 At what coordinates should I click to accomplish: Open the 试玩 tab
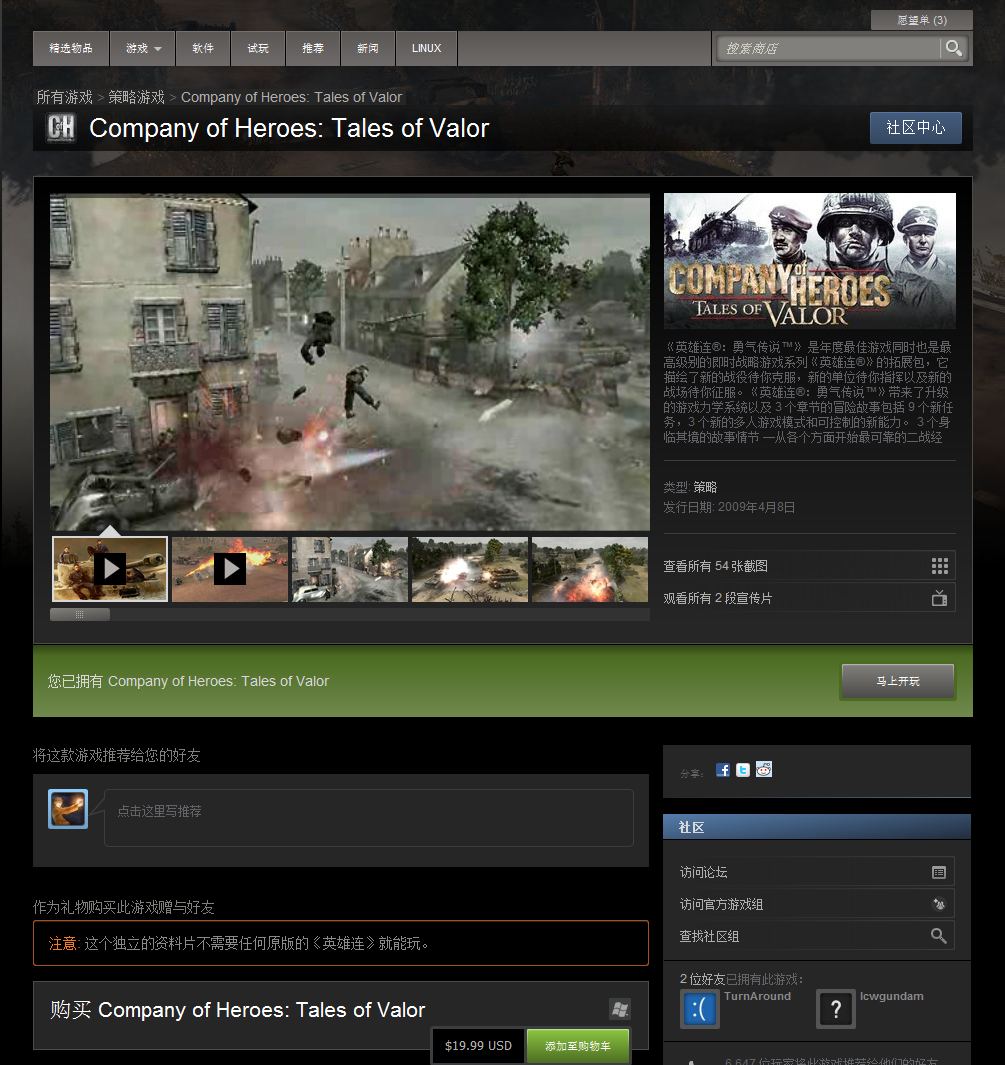(x=258, y=48)
